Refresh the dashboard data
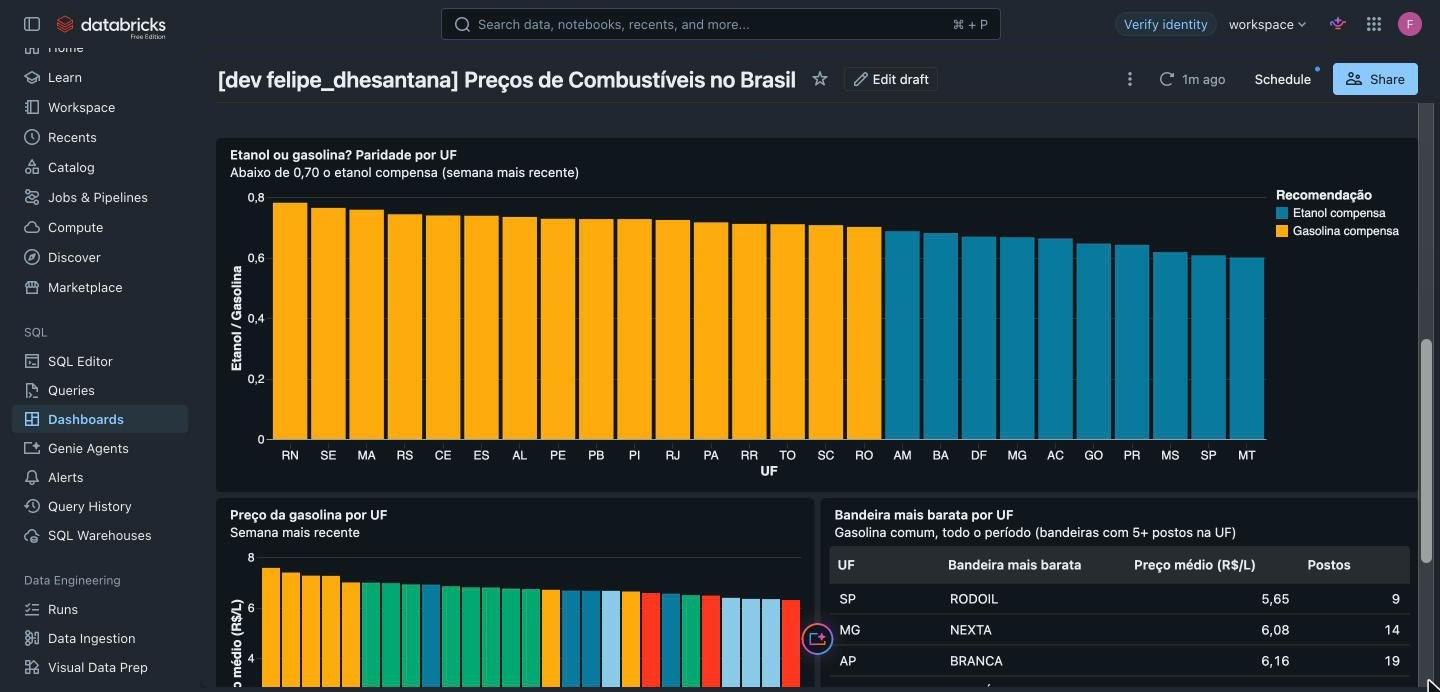 (1166, 79)
